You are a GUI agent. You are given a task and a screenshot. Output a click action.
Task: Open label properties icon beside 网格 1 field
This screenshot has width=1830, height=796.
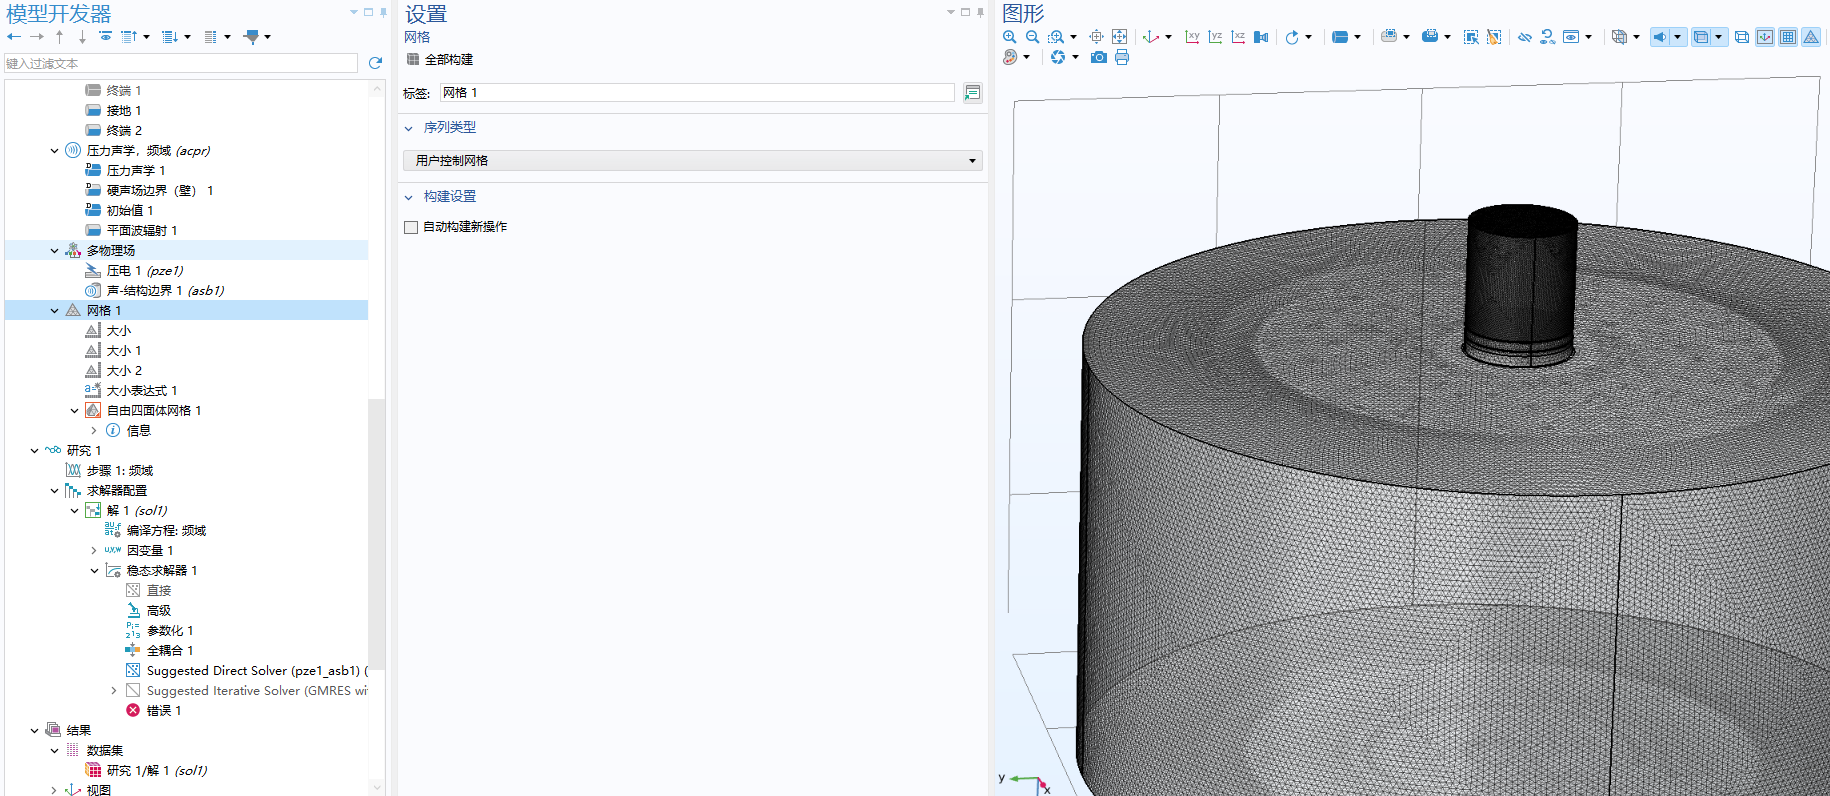972,93
